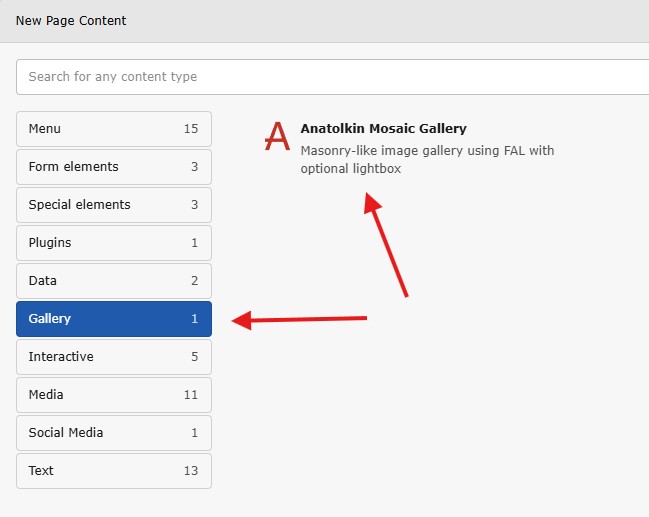The width and height of the screenshot is (649, 517).
Task: Switch to the Media tab
Action: (100, 395)
